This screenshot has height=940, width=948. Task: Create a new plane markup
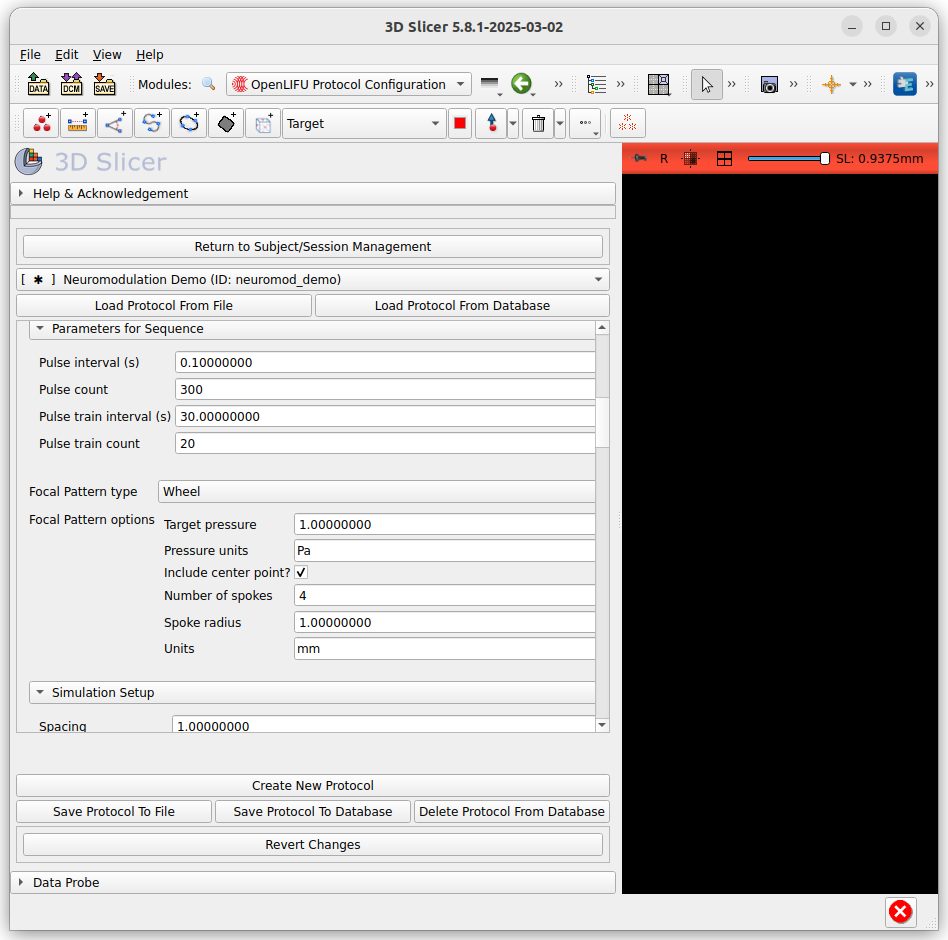point(226,123)
